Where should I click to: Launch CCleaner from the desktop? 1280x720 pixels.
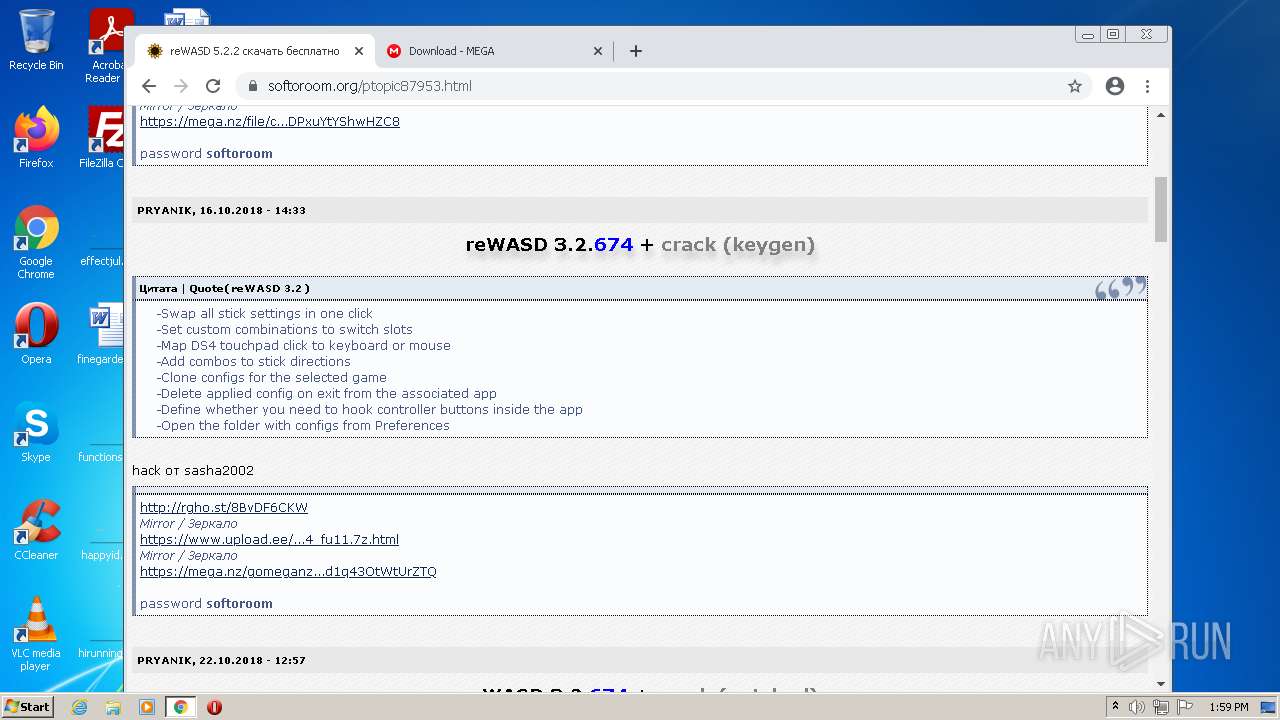(36, 529)
